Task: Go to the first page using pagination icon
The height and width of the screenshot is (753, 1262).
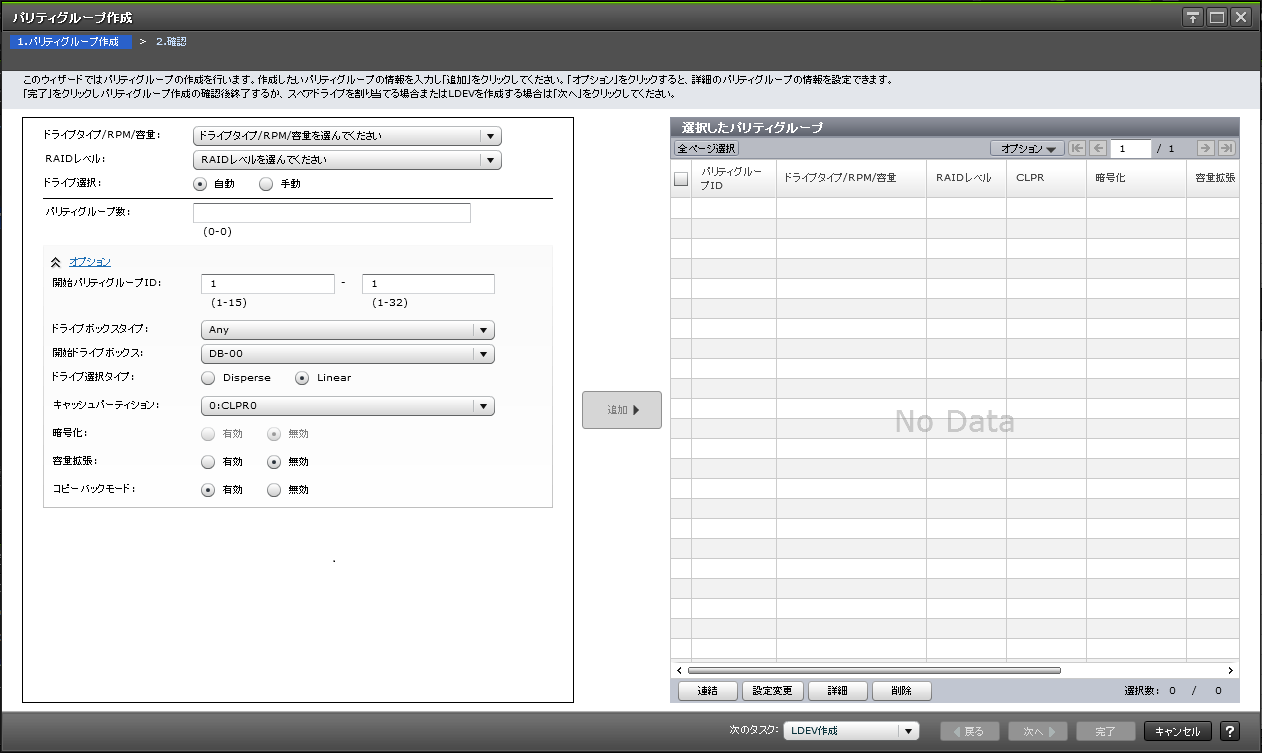Action: [1077, 148]
